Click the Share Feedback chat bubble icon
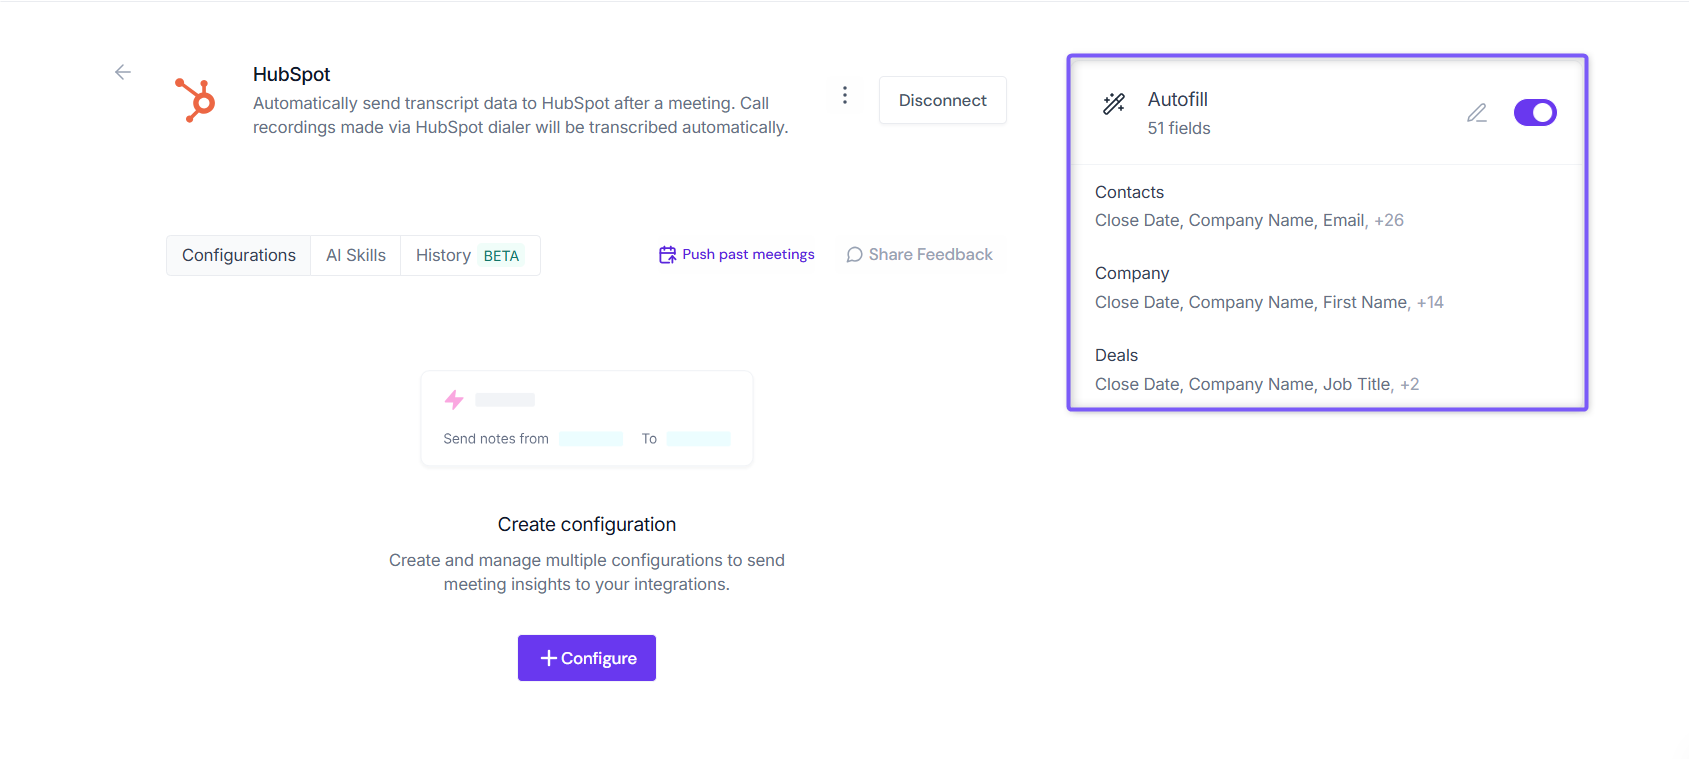The width and height of the screenshot is (1689, 759). [854, 255]
